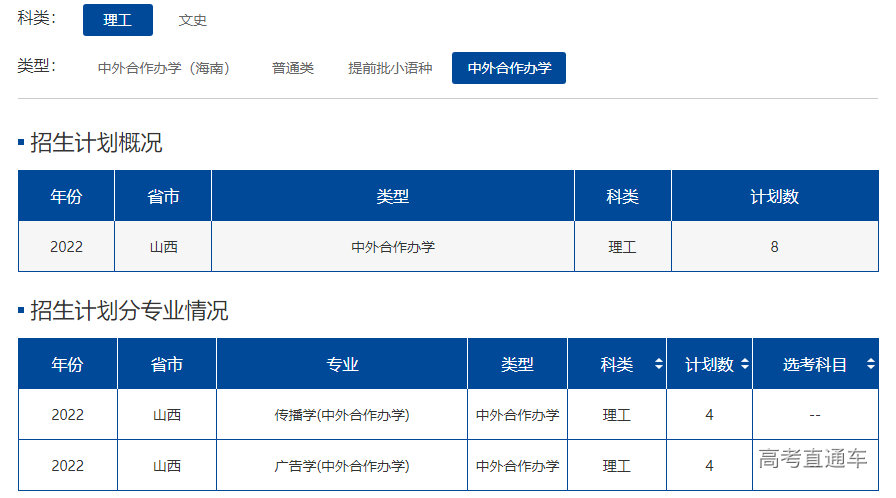Click plan count 4 in 广告学 row
Screen dimensions: 896x498
click(709, 465)
